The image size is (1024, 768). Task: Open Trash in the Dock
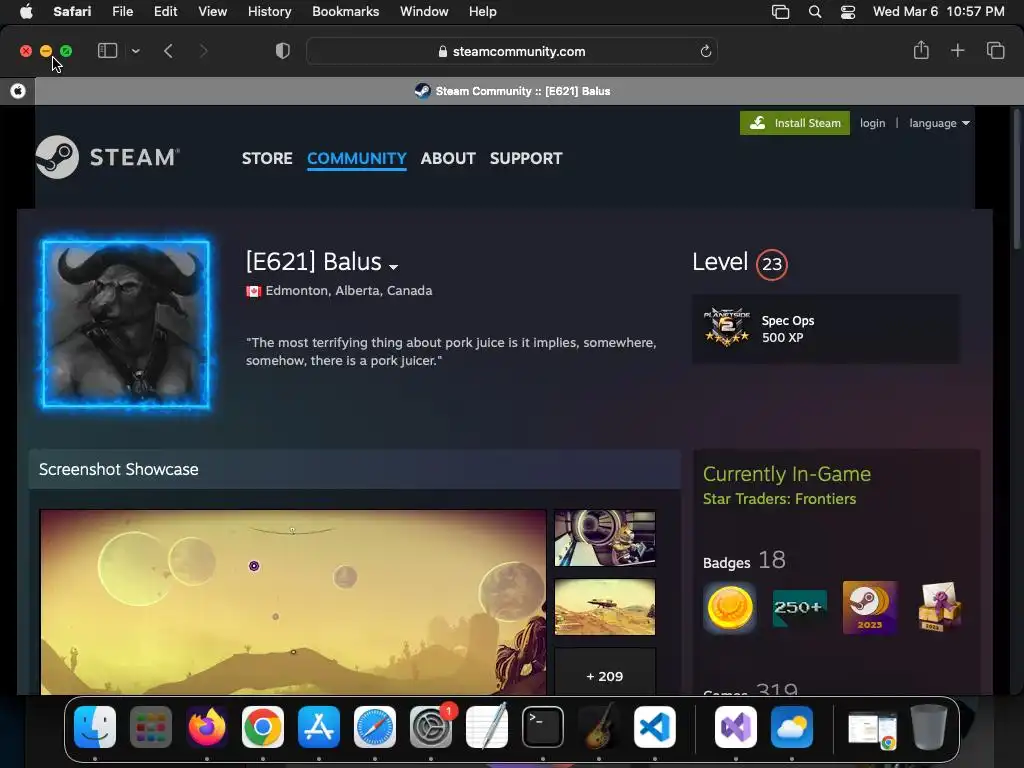[929, 727]
